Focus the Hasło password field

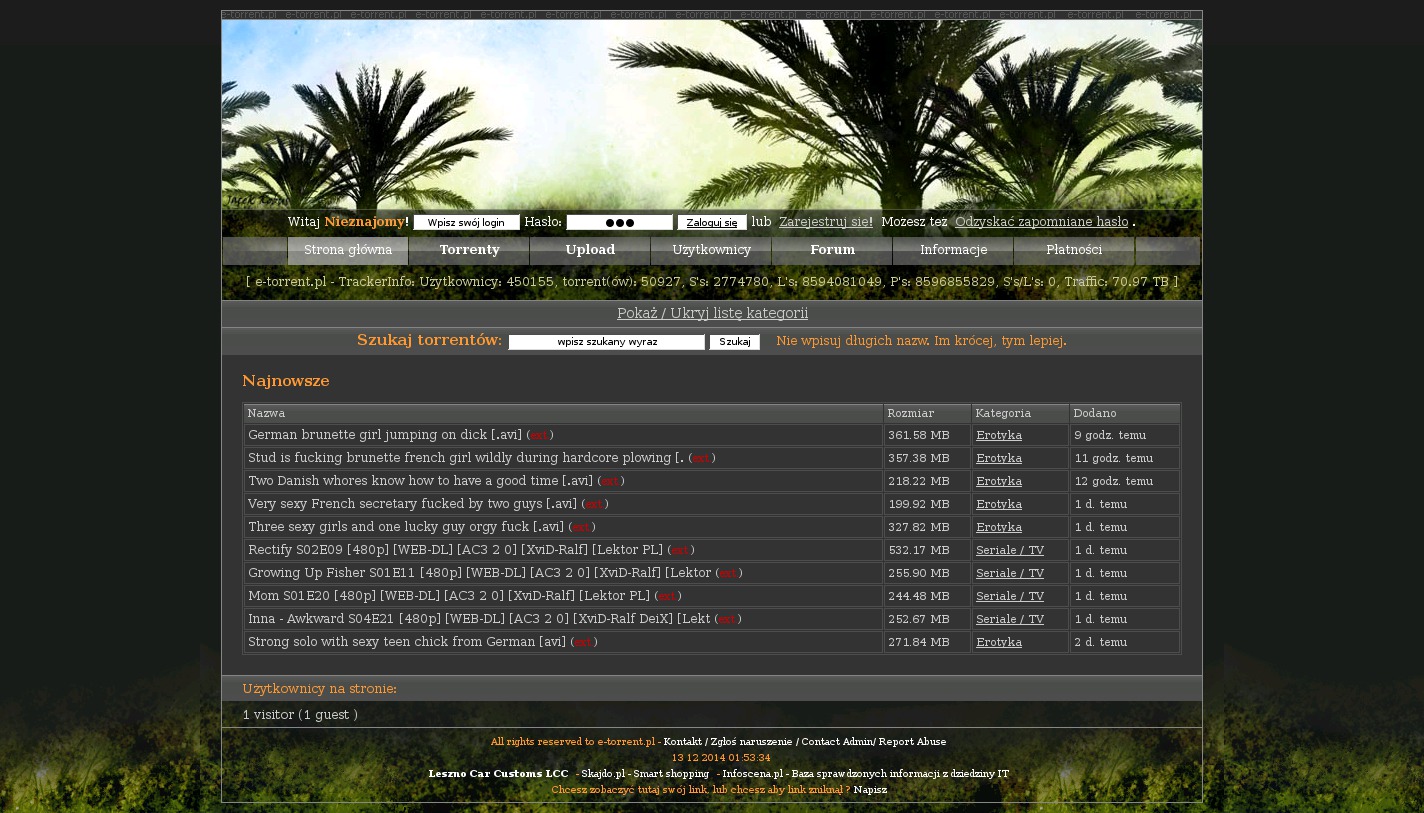tap(619, 223)
